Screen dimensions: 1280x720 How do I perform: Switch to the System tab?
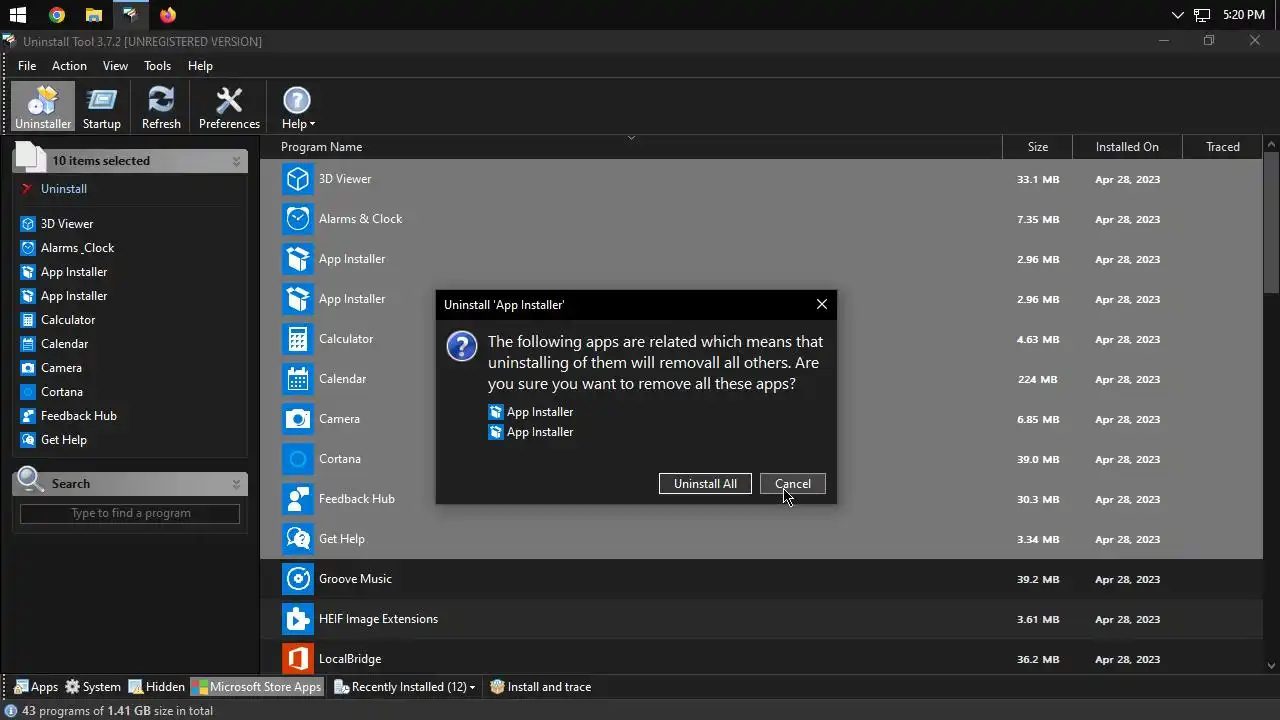[x=93, y=687]
